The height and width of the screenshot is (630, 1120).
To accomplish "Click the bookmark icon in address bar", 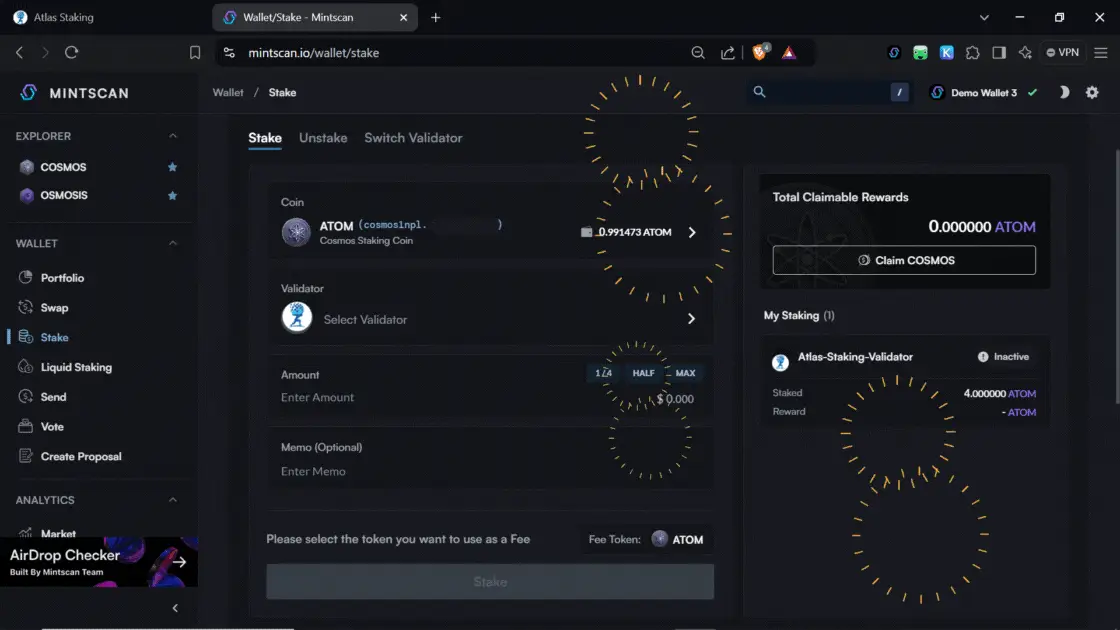I will pyautogui.click(x=195, y=53).
